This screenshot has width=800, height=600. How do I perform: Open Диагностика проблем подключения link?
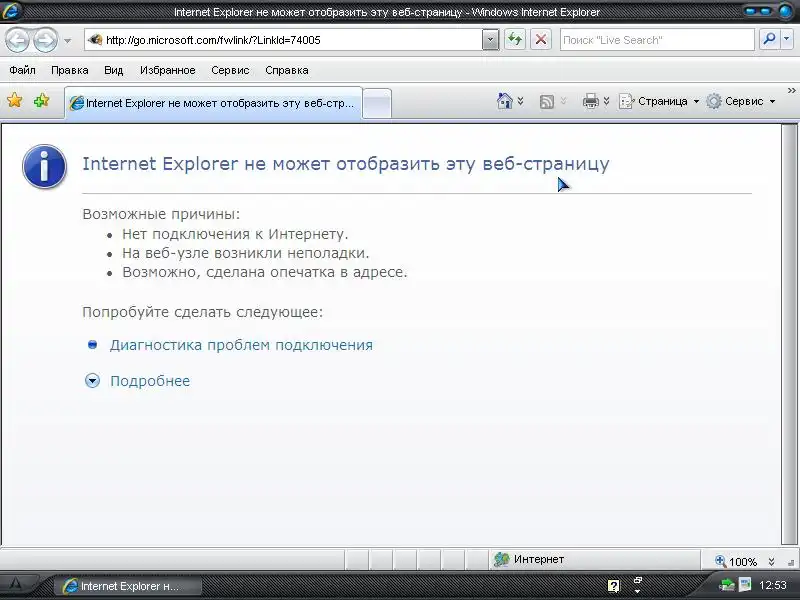coord(241,345)
